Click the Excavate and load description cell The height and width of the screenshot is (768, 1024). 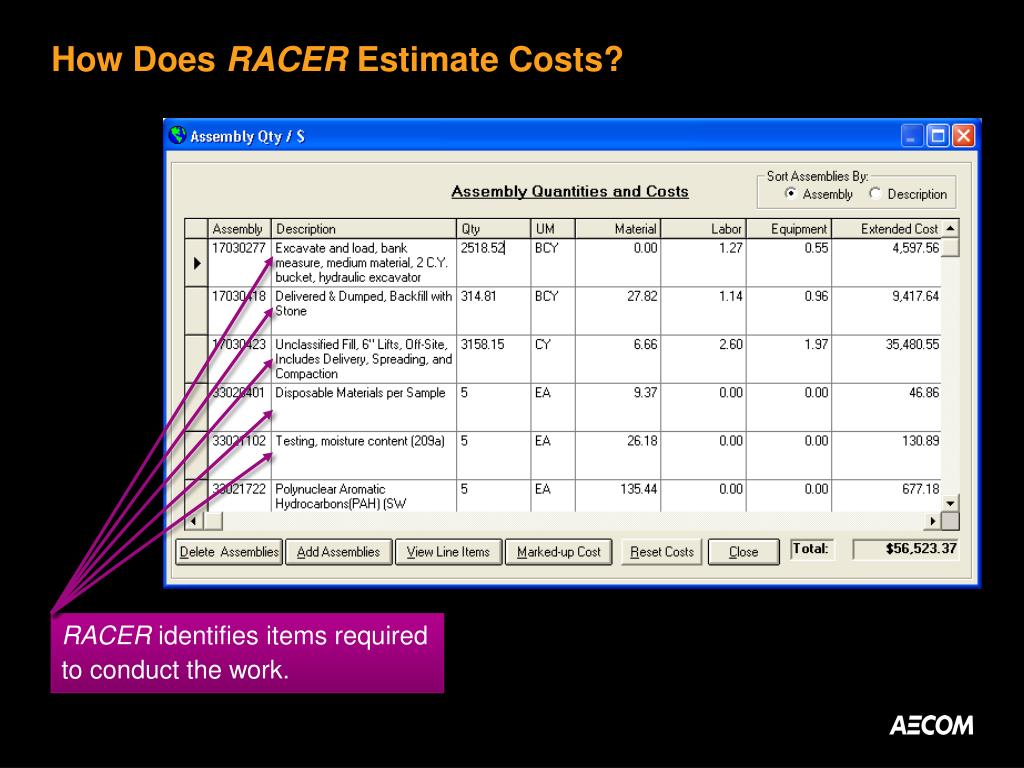click(364, 263)
